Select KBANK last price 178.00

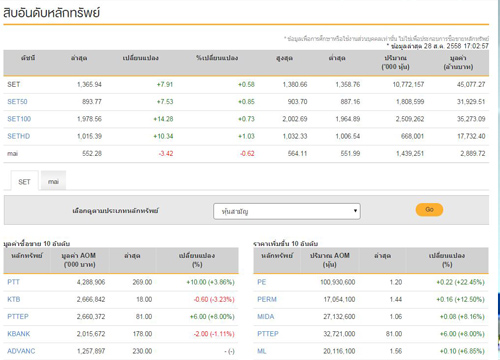pos(142,334)
